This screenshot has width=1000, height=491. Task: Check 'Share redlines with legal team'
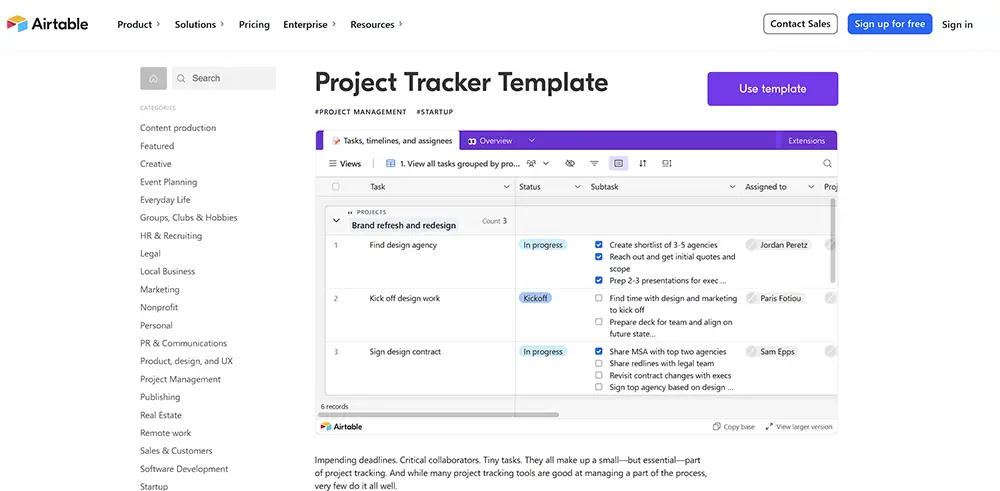(x=598, y=363)
